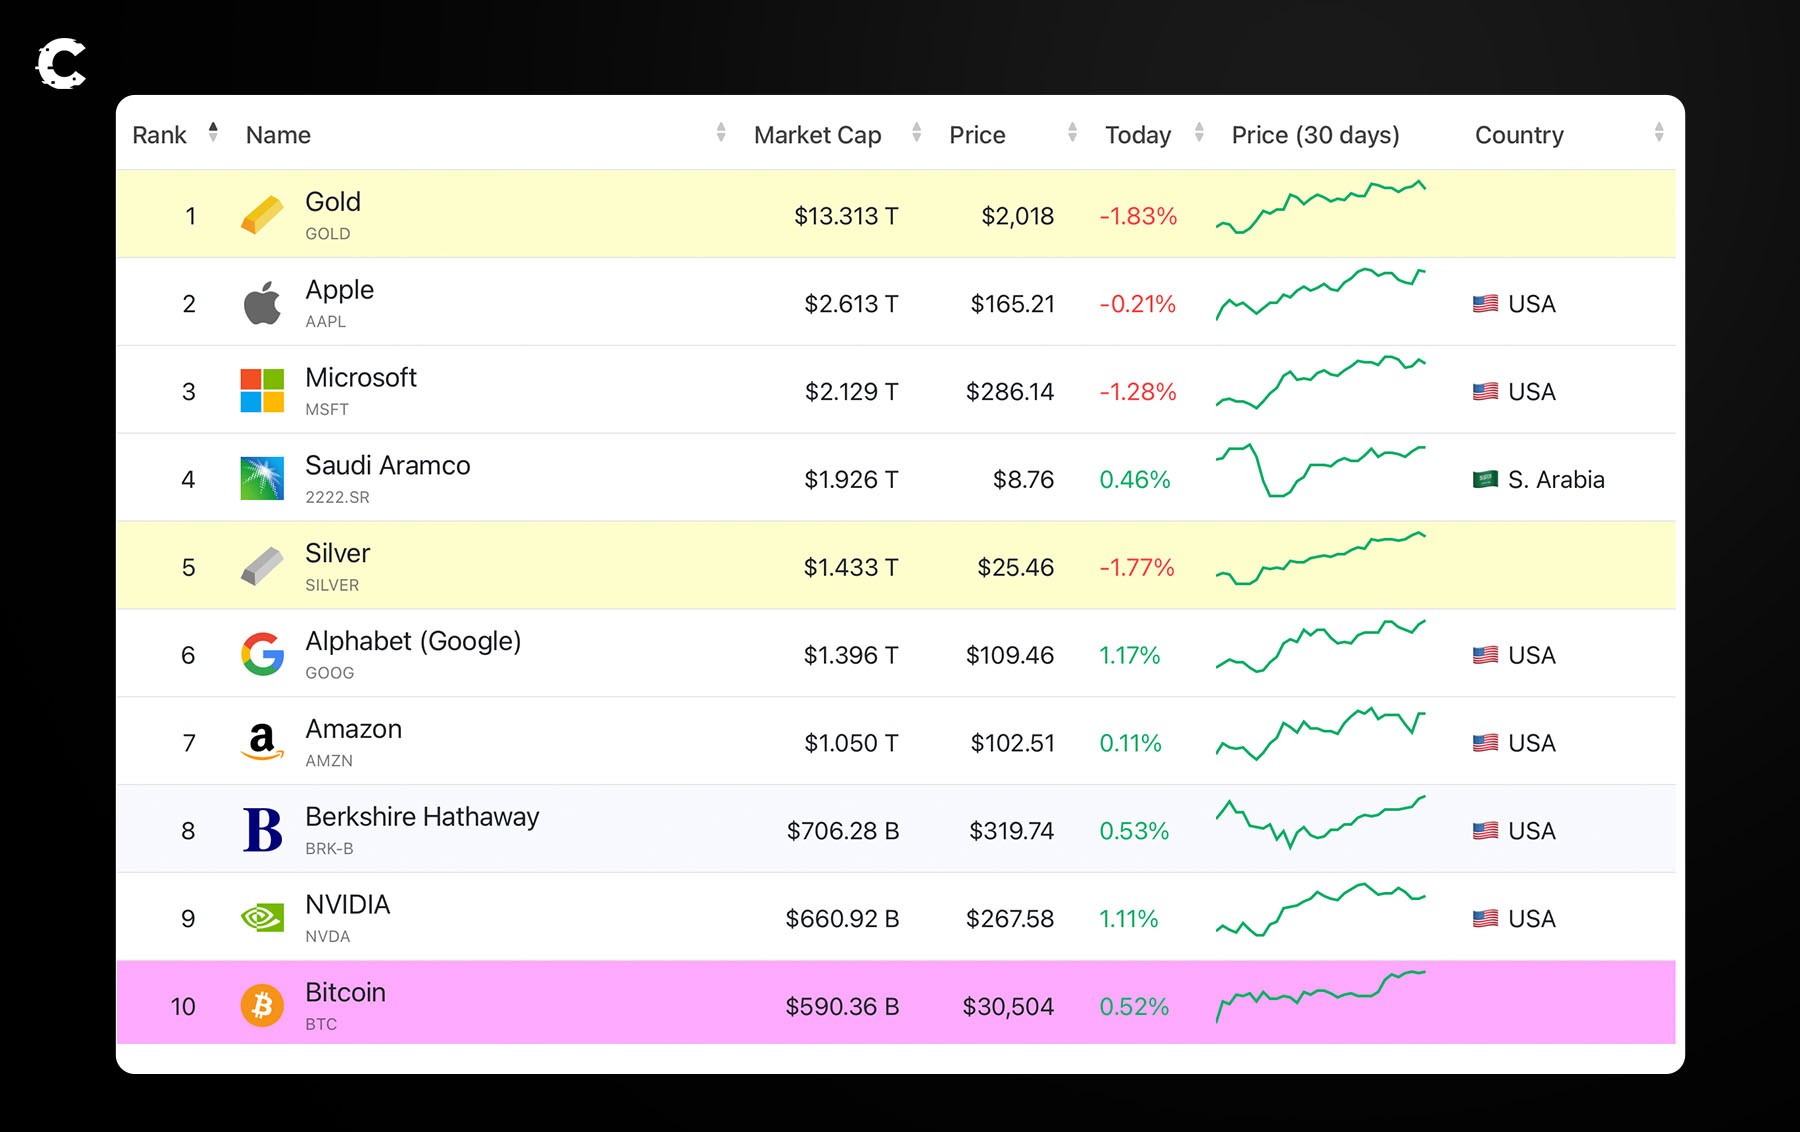Click the Apple logo icon
This screenshot has width=1800, height=1132.
coord(262,303)
